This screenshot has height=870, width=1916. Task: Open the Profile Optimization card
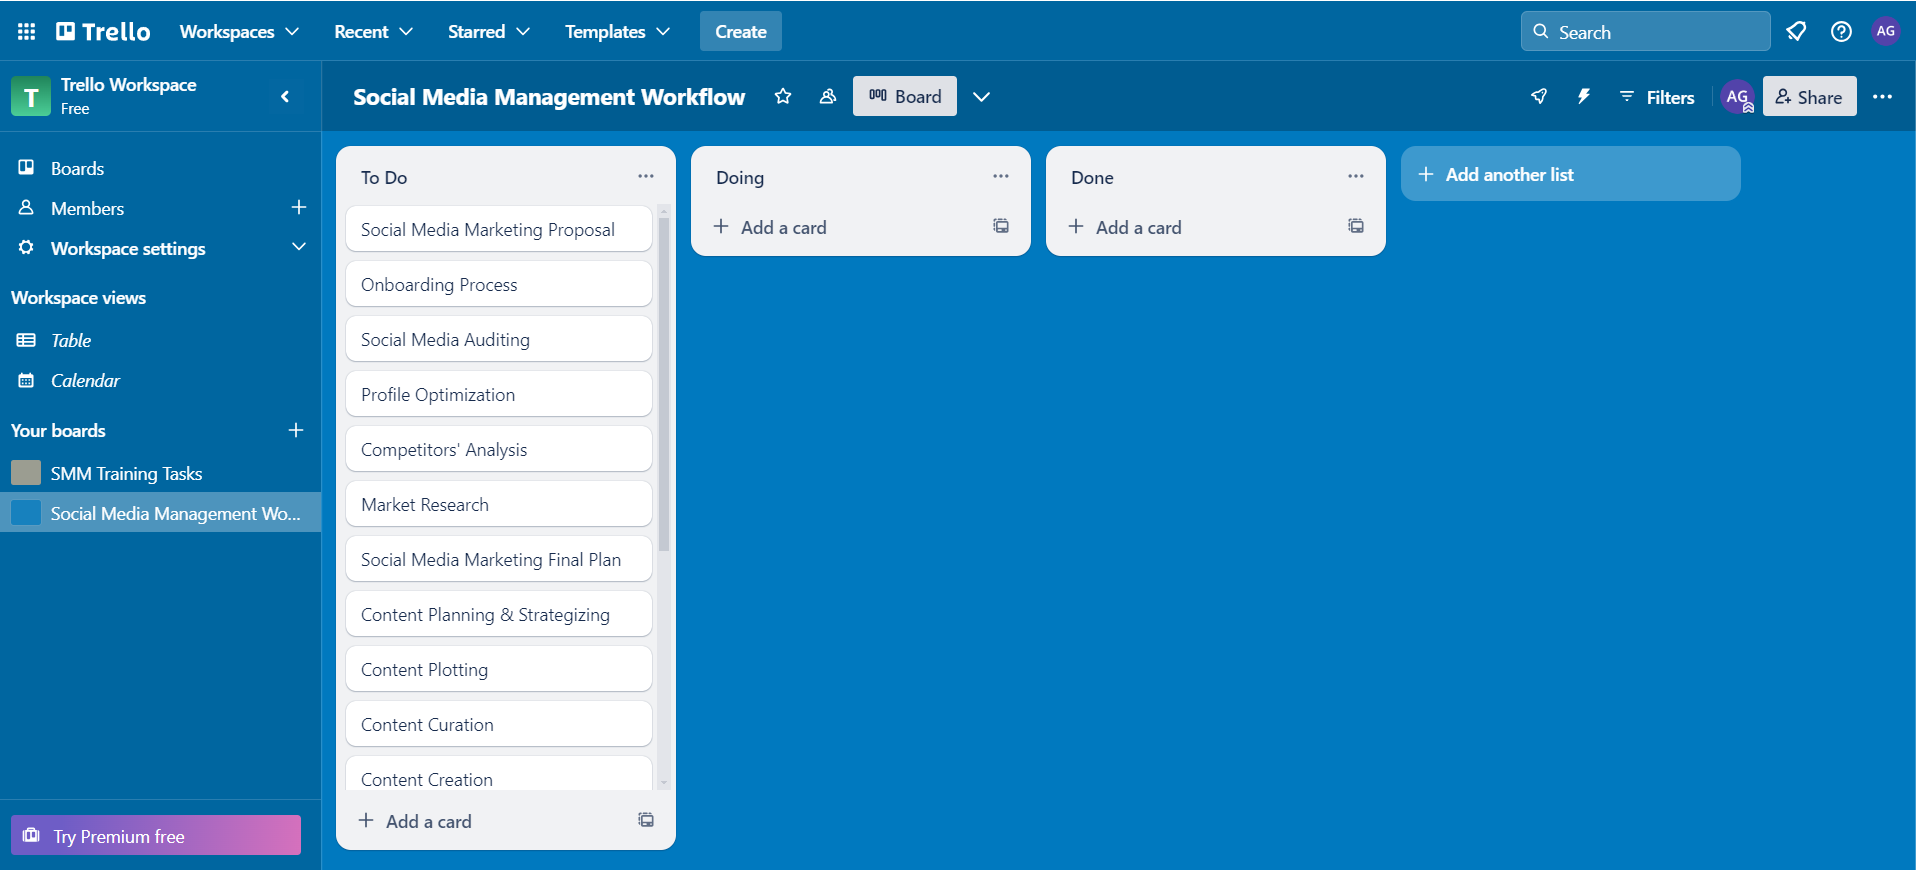[499, 394]
